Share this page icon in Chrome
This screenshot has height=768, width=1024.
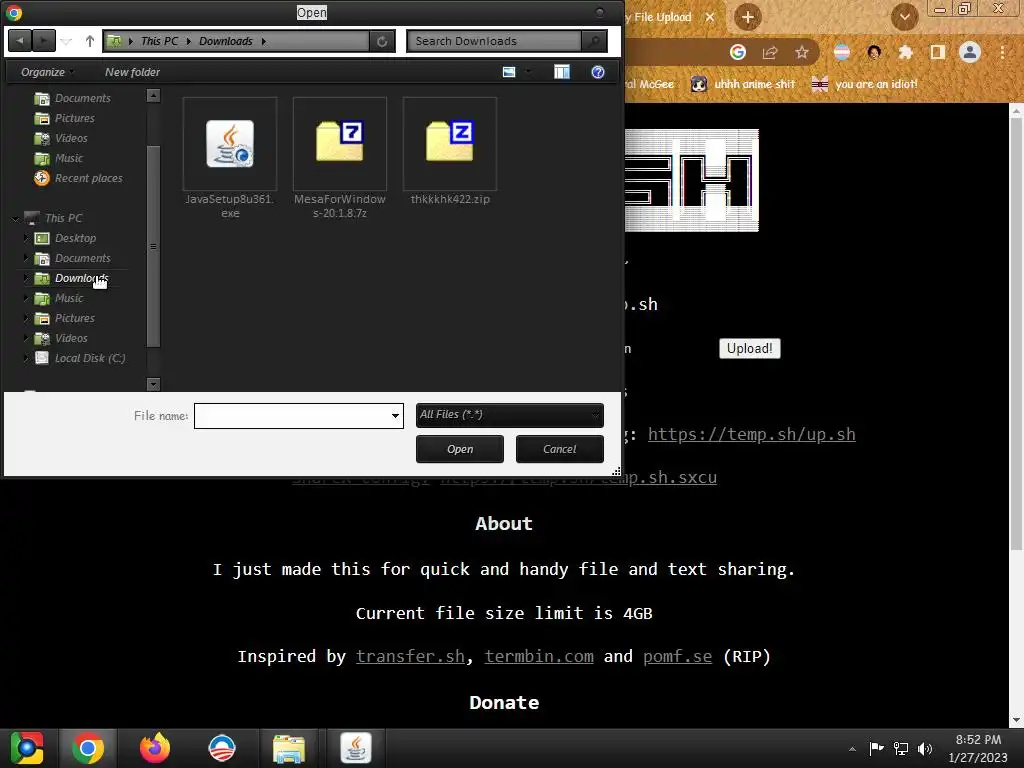click(770, 52)
